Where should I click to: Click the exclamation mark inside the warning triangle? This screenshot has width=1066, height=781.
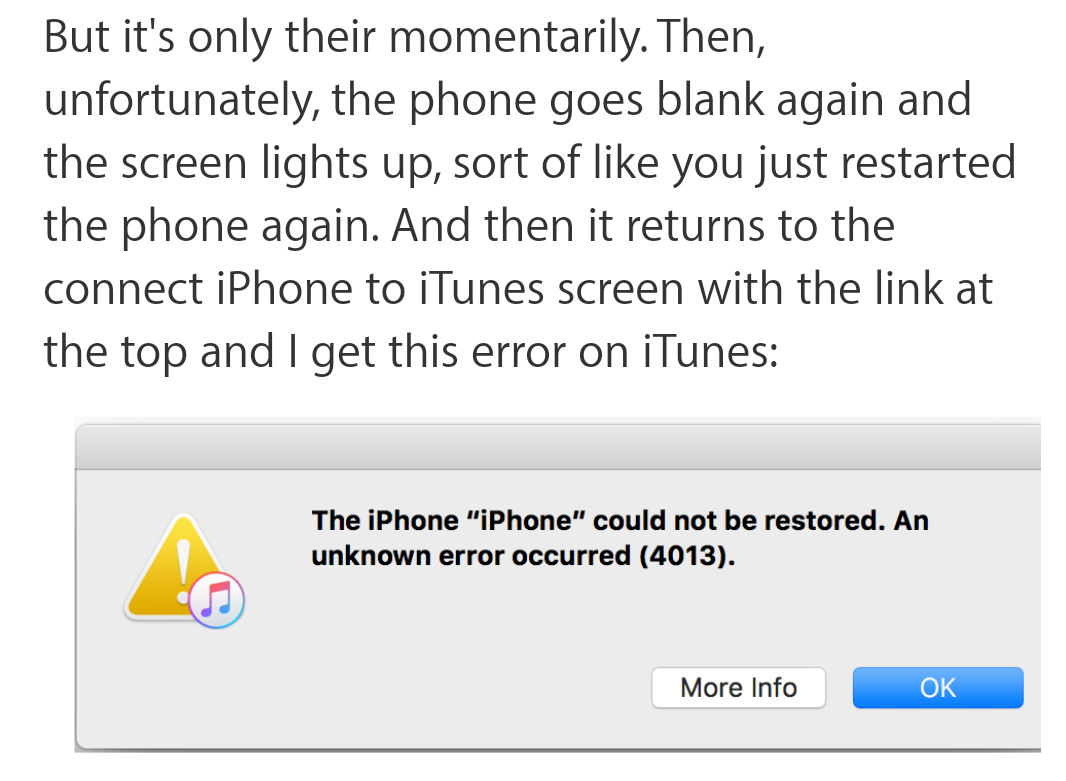tap(183, 570)
